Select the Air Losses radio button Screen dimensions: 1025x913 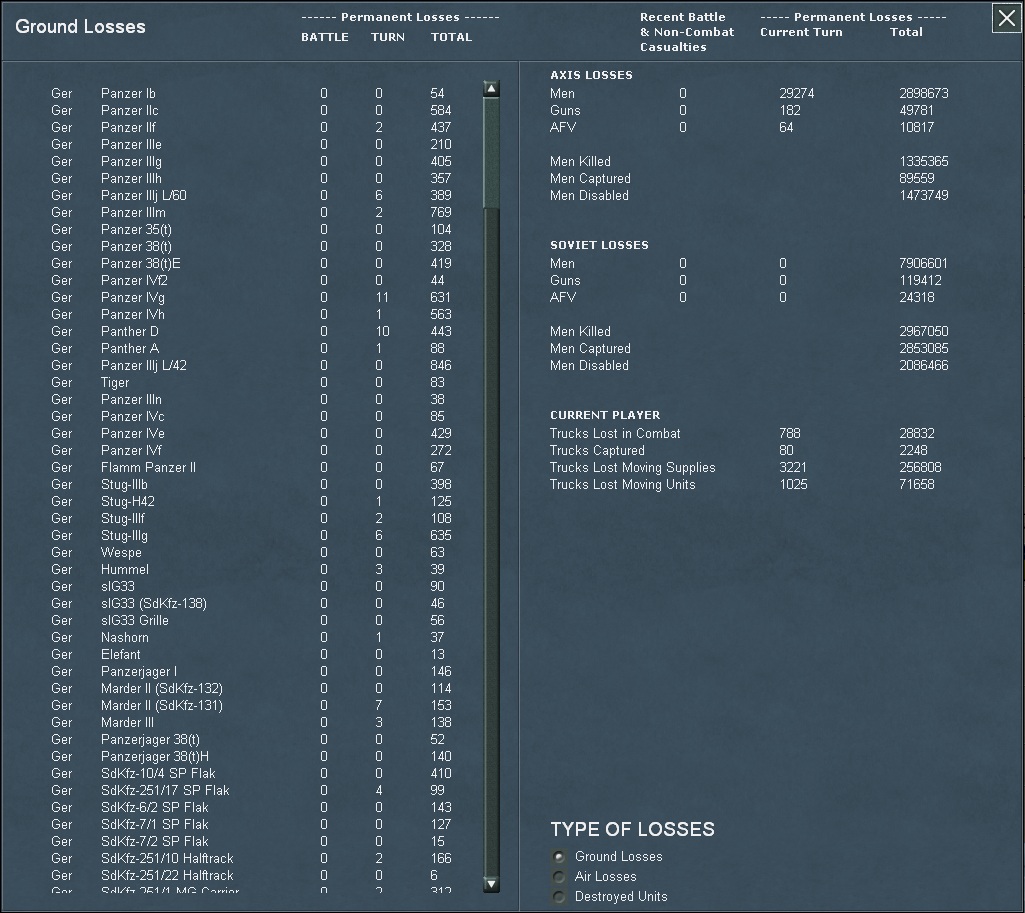[x=559, y=876]
